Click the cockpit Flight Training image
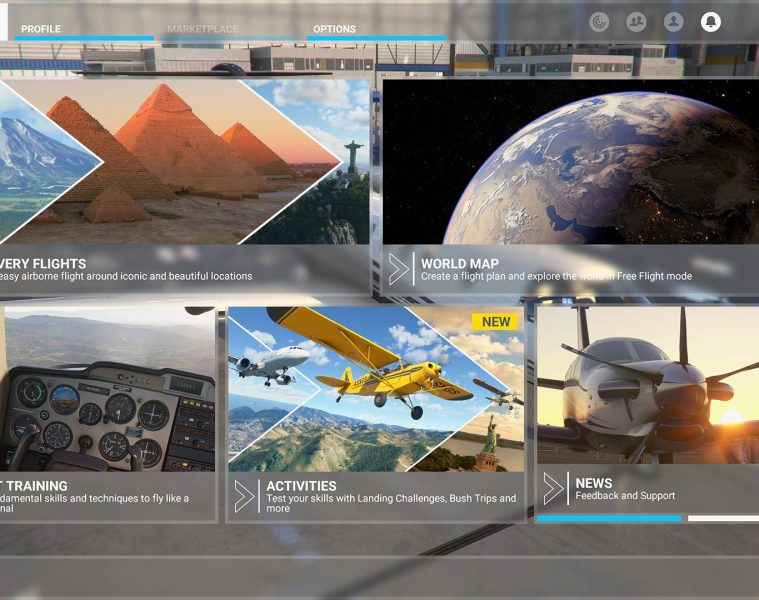This screenshot has width=759, height=600. 107,389
